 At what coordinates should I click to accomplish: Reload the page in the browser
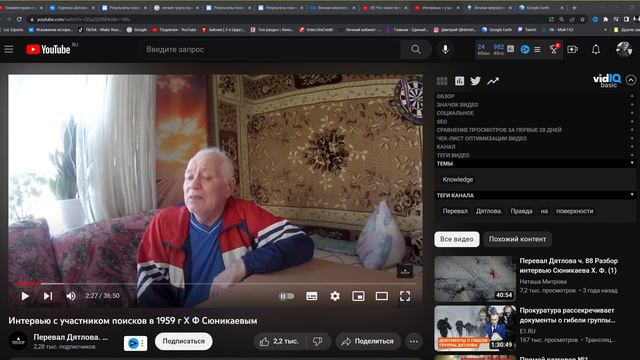tap(19, 19)
